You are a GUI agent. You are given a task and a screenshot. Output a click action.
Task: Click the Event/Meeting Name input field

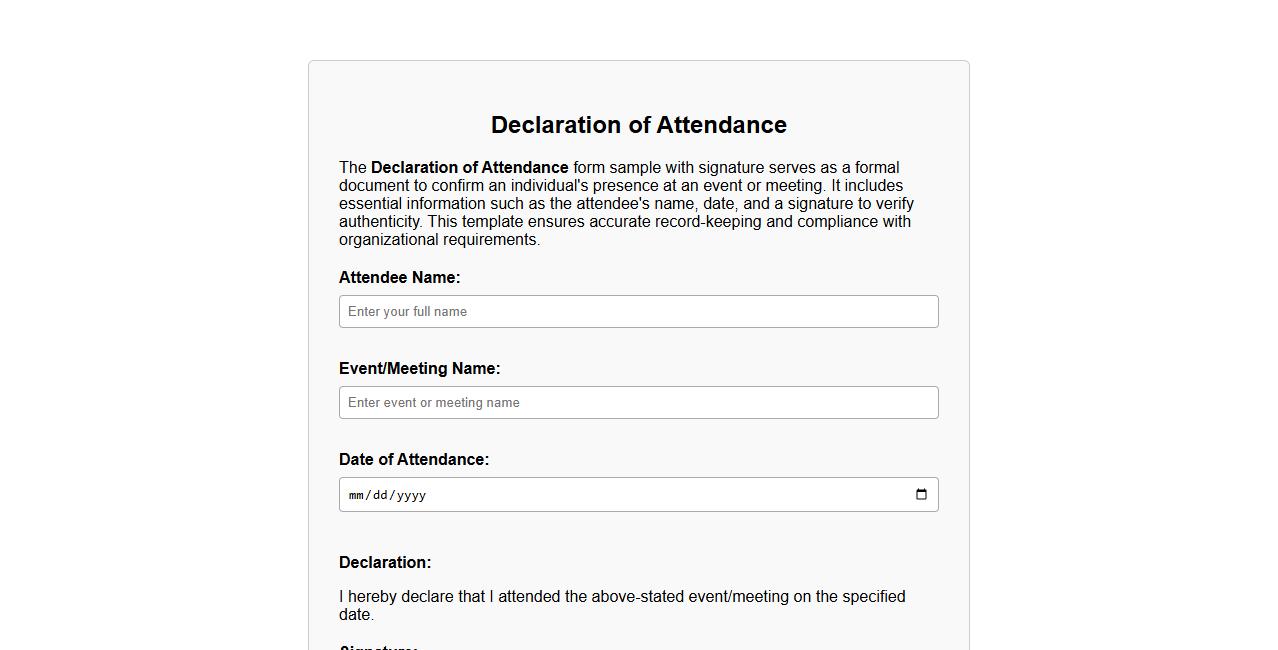(x=638, y=402)
